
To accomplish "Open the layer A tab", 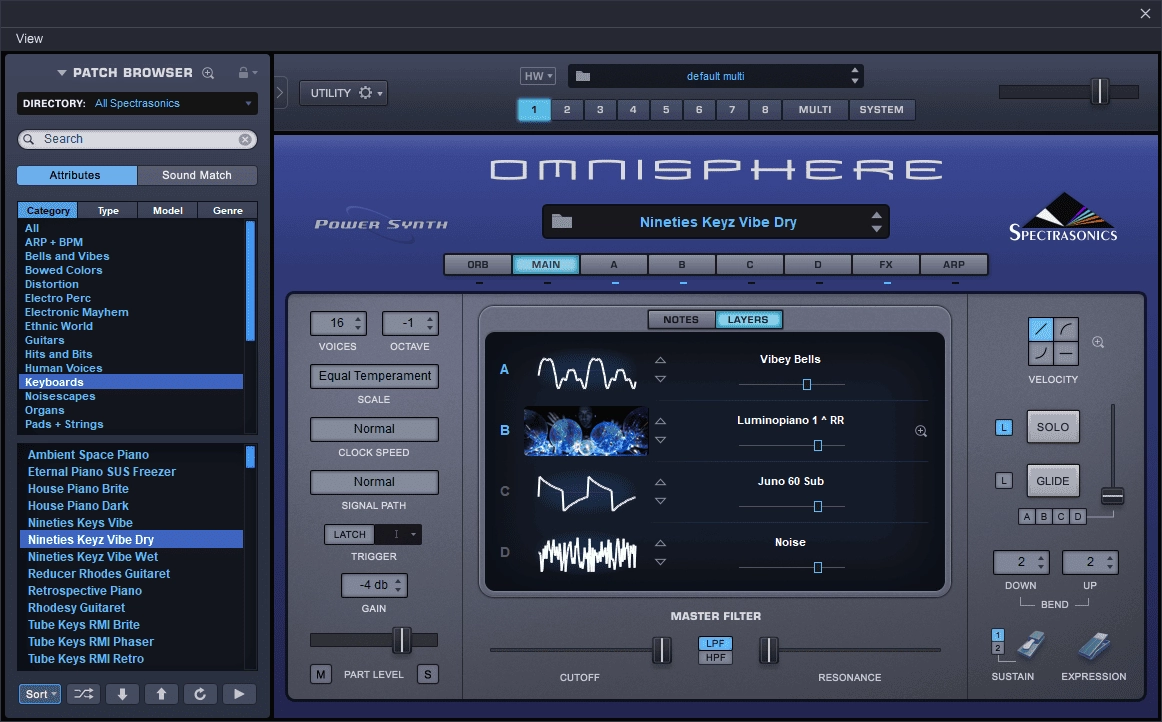I will point(614,265).
